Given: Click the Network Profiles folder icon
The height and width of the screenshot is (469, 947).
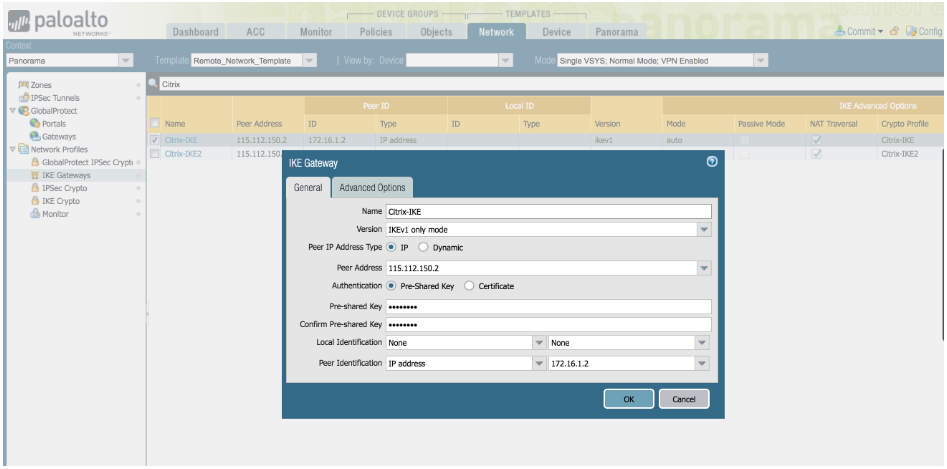Looking at the screenshot, I should pyautogui.click(x=24, y=149).
